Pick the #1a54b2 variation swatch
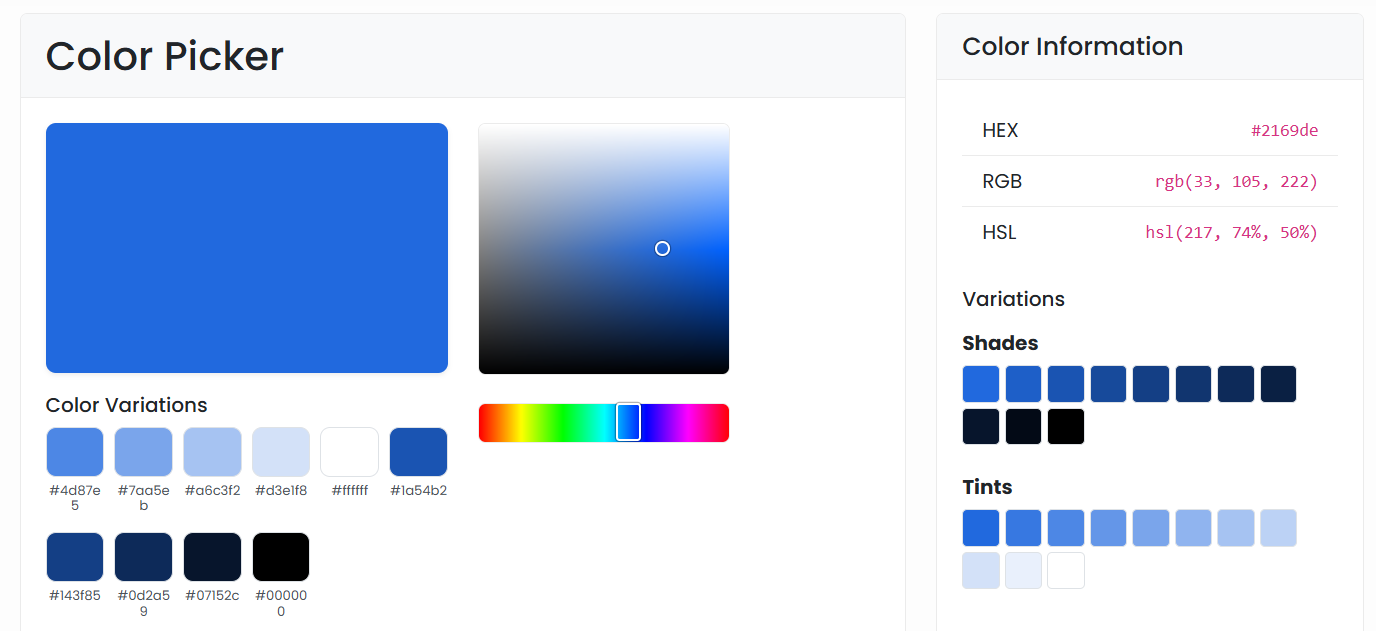Screen dimensions: 1376x631 pos(418,452)
